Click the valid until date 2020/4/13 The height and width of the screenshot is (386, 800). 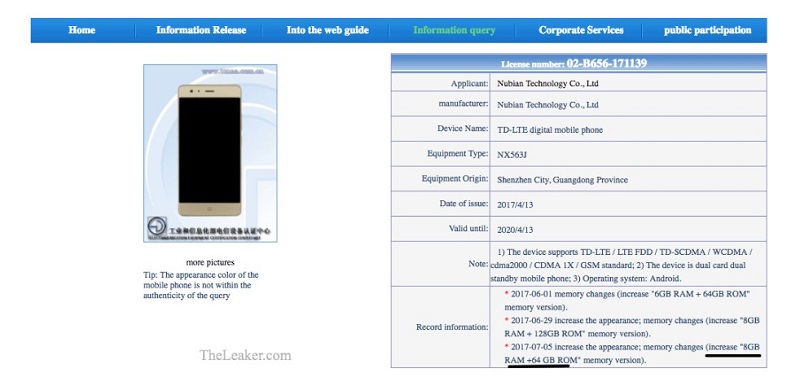click(x=515, y=229)
